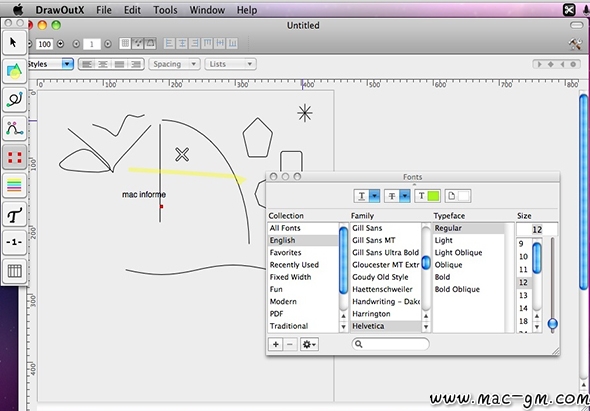
Task: Select font size 14 in list
Action: [523, 308]
